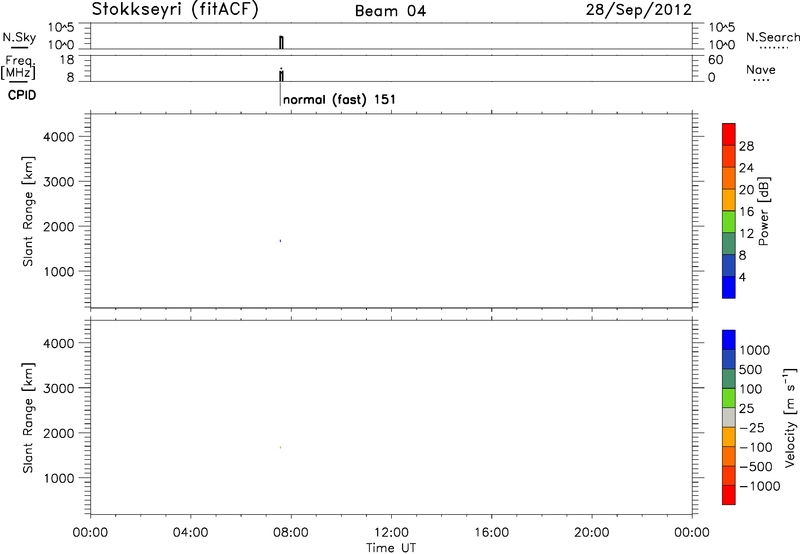Click the 28 tick on Power colorbar

coord(746,146)
